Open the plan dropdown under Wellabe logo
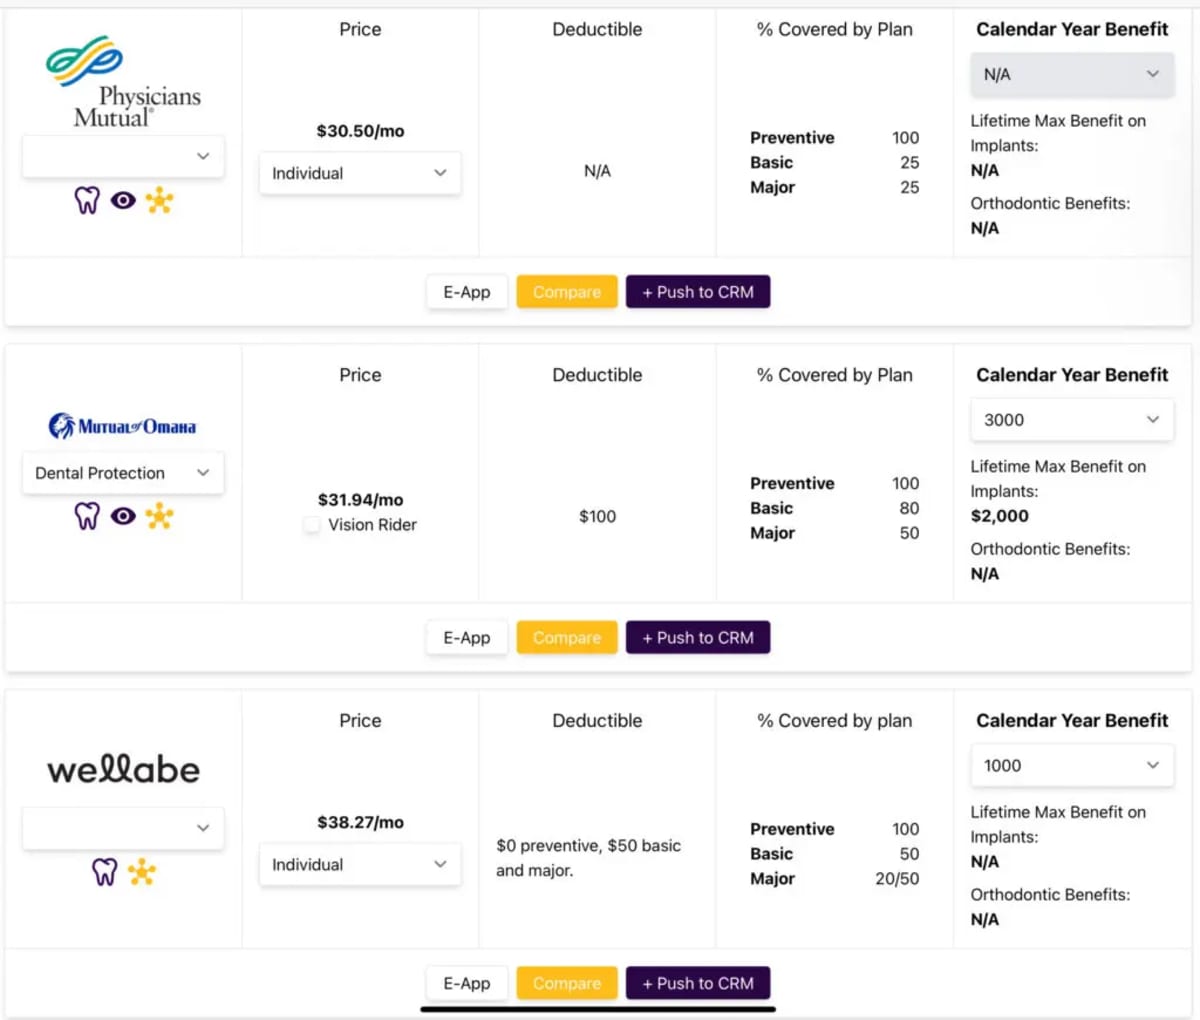 tap(123, 829)
